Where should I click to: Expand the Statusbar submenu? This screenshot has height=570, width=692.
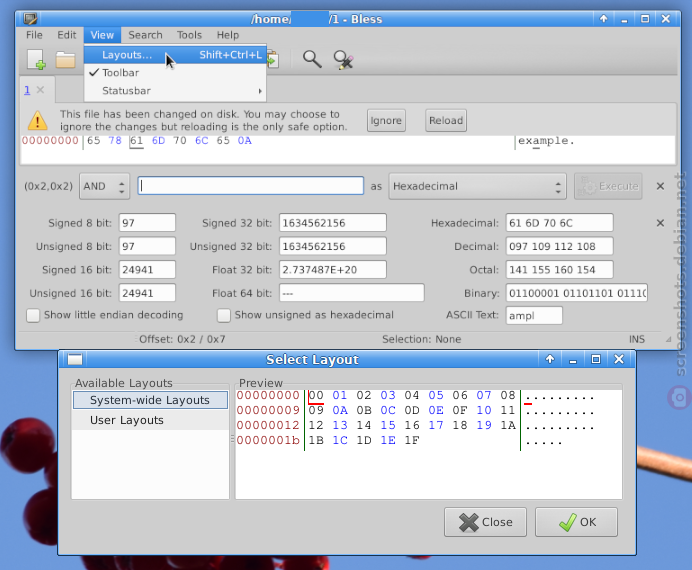pyautogui.click(x=175, y=91)
